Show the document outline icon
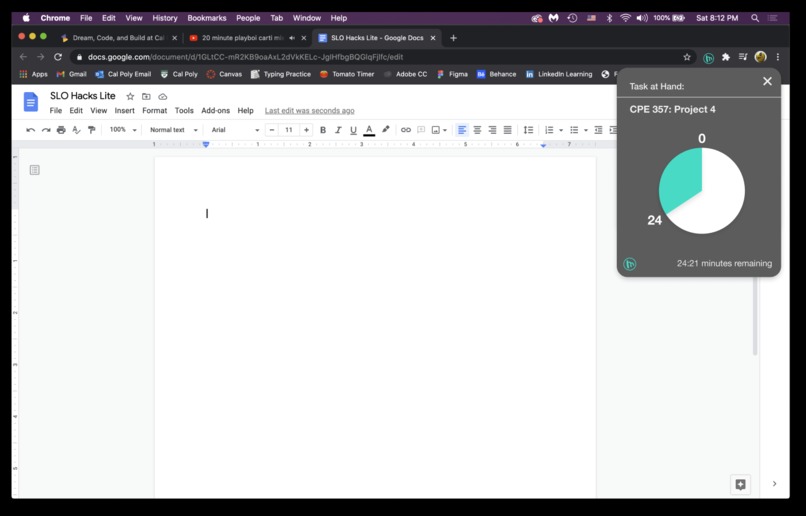 (x=34, y=170)
